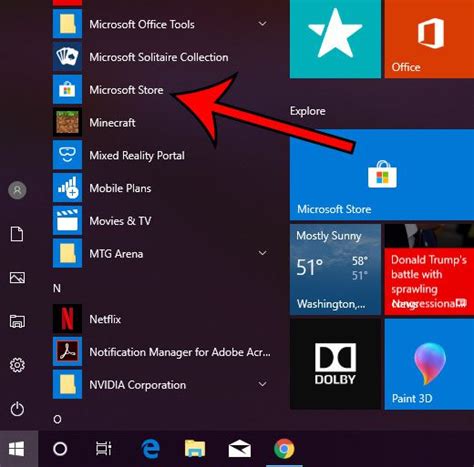Open the Microsoft Office Tools folder icon
474x467 pixels.
(67, 24)
